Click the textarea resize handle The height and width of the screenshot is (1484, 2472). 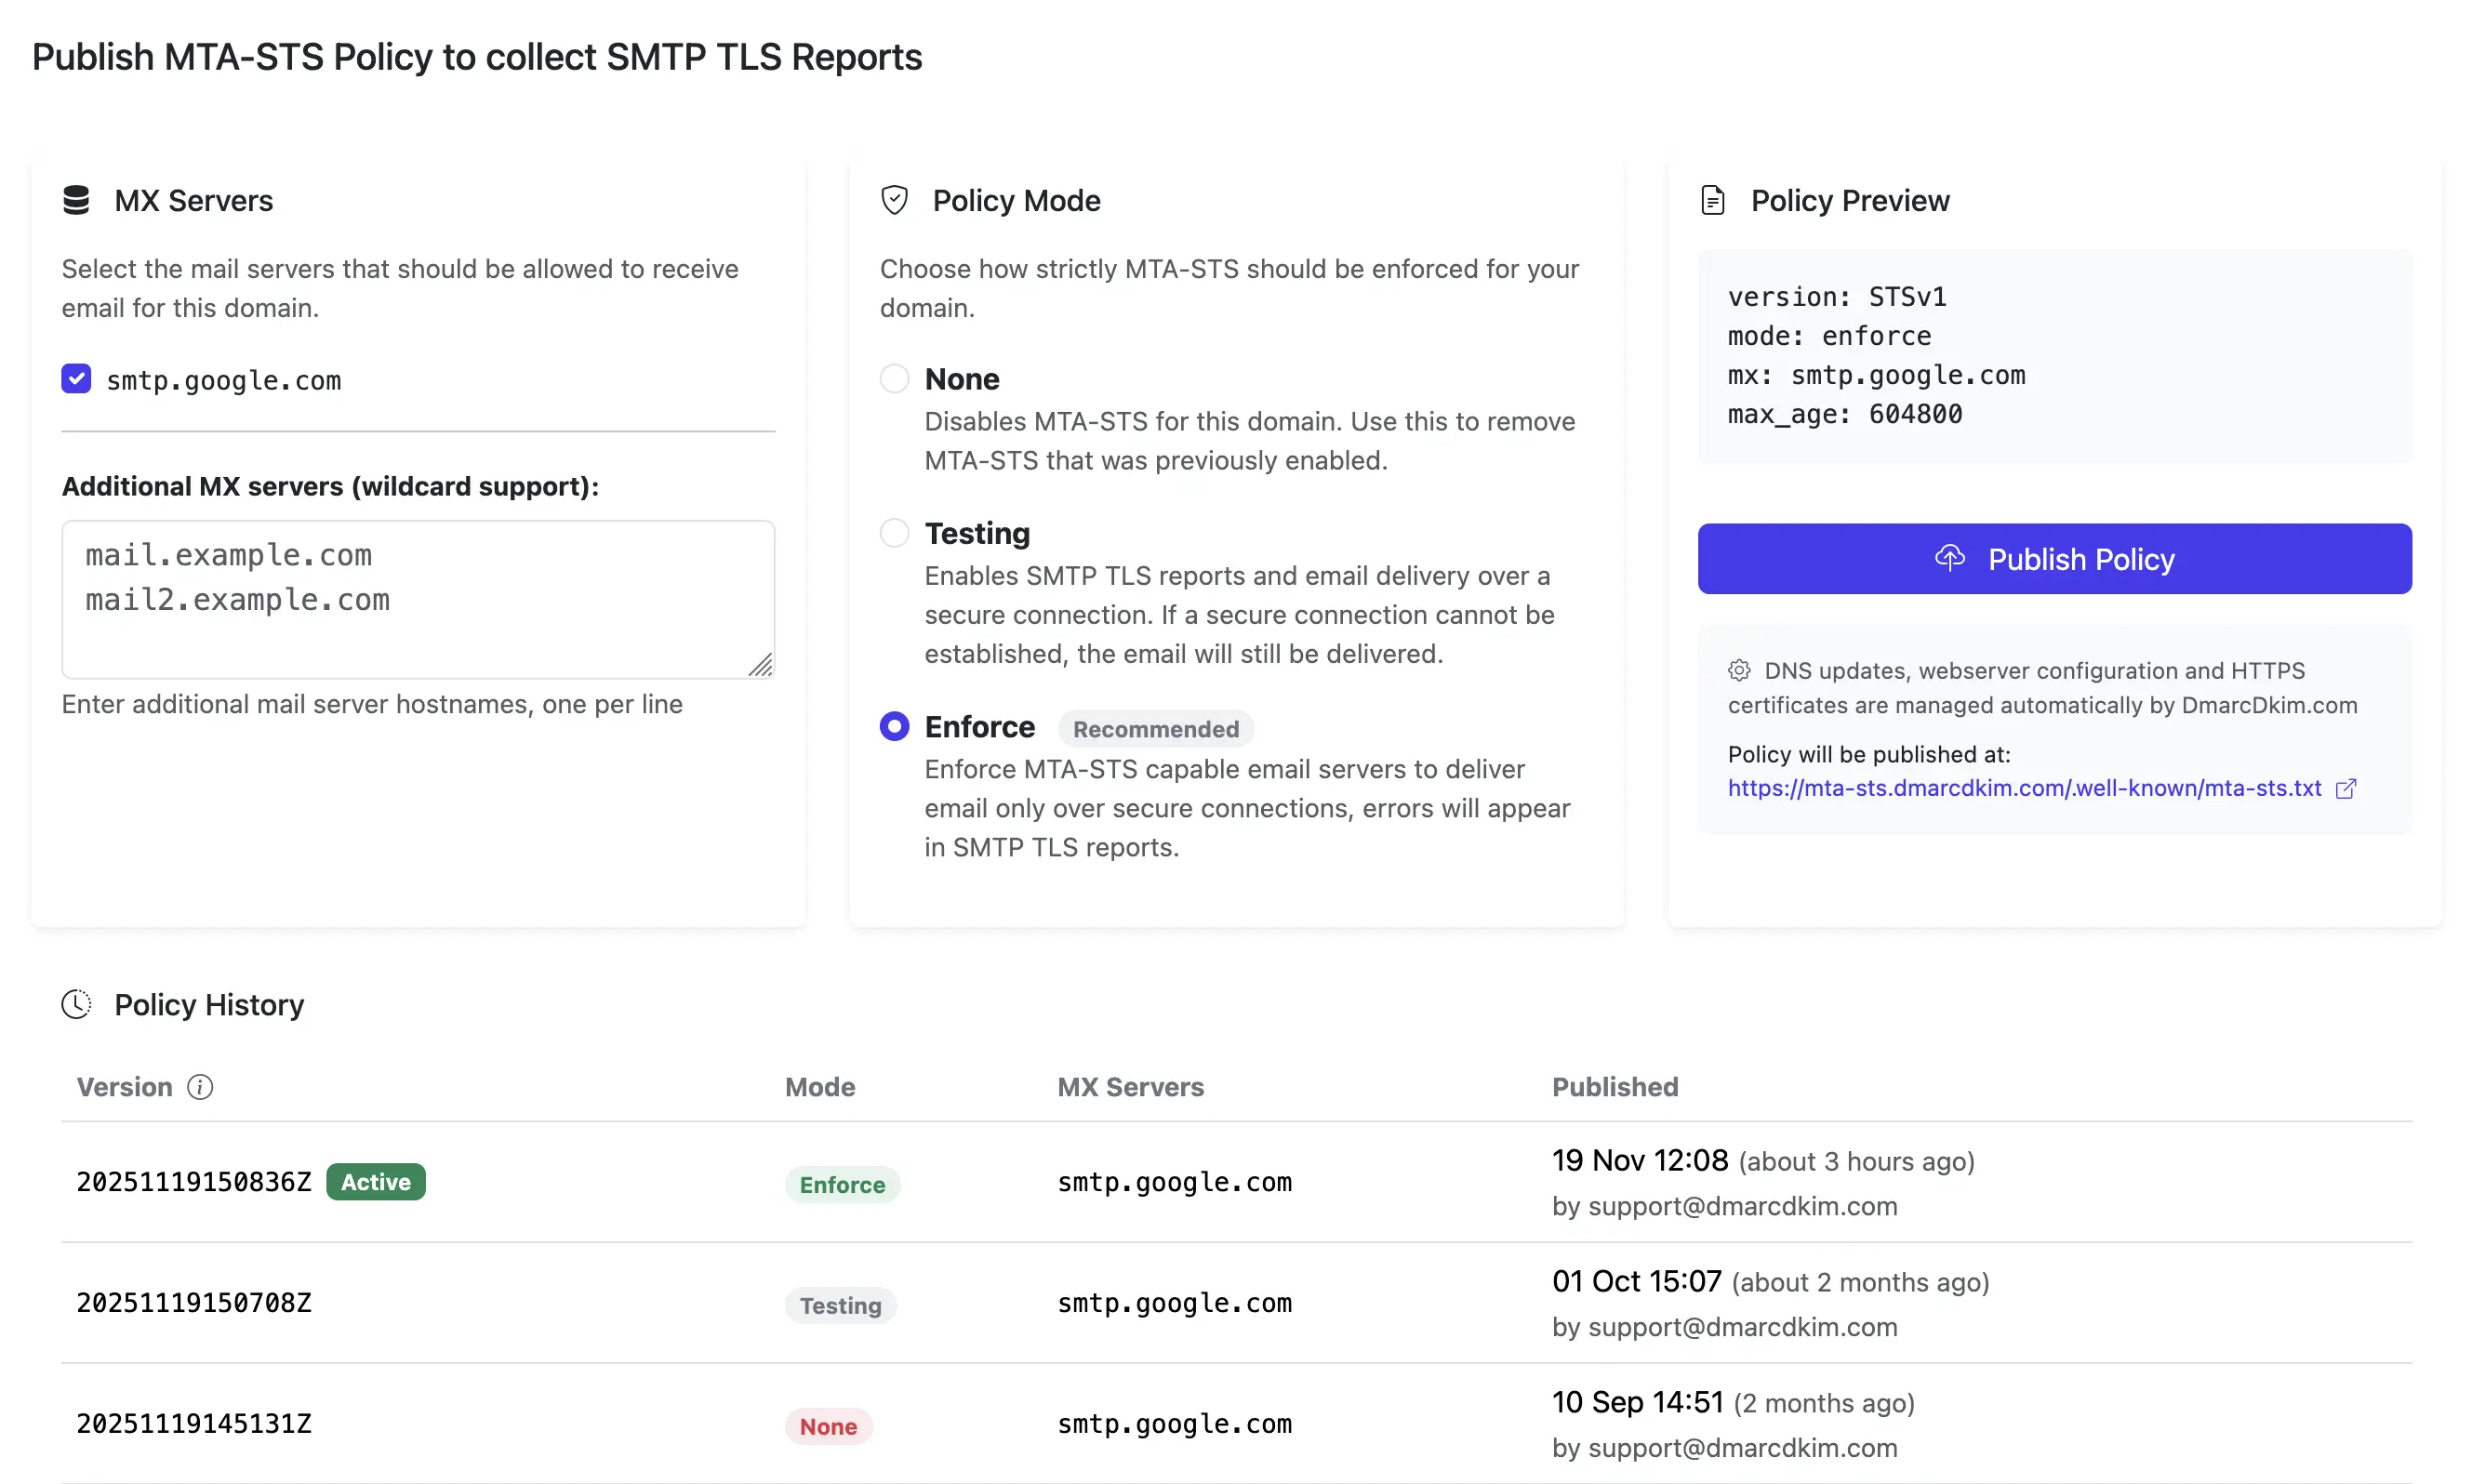click(762, 665)
